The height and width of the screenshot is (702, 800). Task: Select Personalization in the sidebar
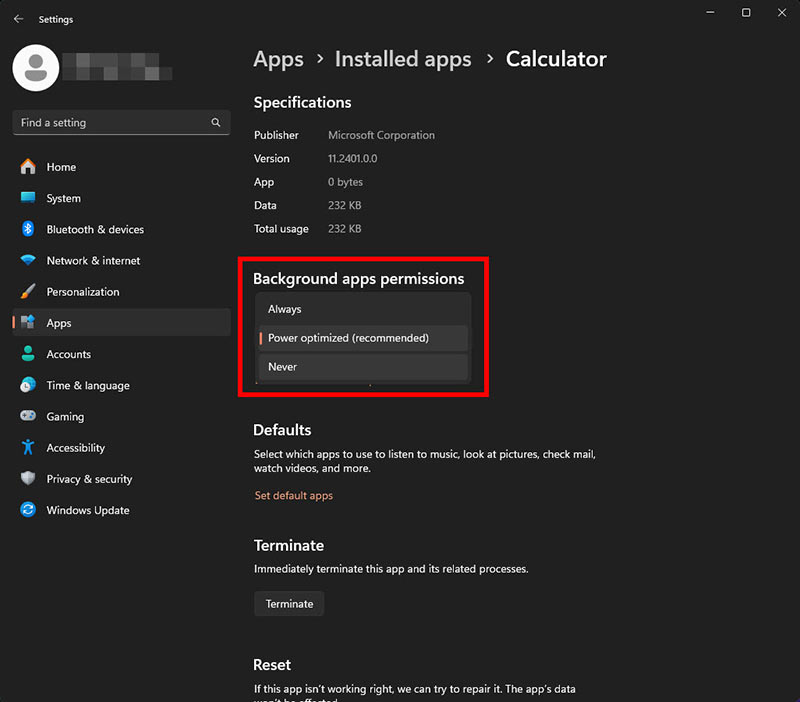[x=121, y=291]
